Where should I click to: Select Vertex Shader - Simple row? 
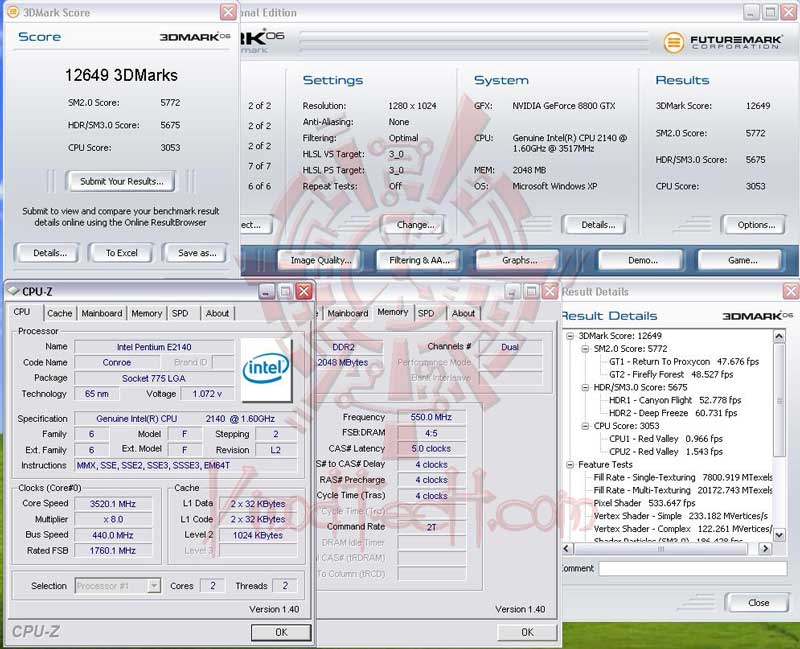coord(681,516)
